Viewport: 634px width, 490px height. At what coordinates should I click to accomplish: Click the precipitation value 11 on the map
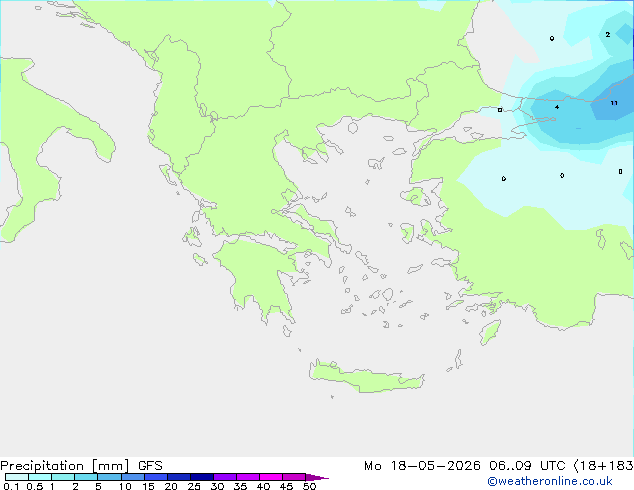coord(614,103)
